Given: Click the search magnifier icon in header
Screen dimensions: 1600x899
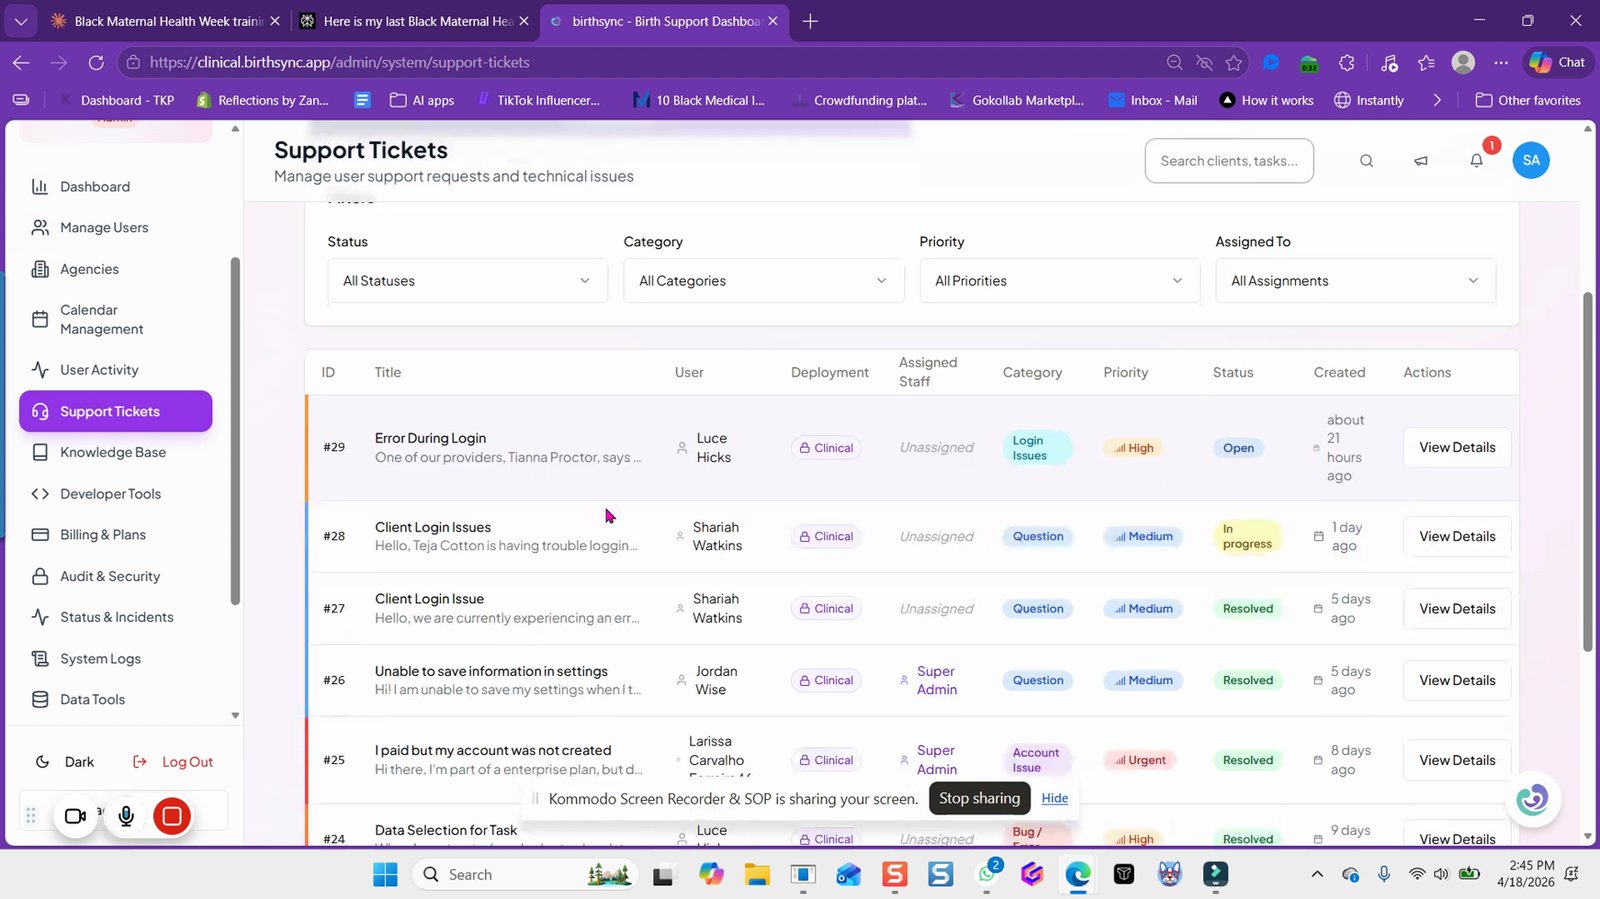Looking at the screenshot, I should pyautogui.click(x=1366, y=161).
